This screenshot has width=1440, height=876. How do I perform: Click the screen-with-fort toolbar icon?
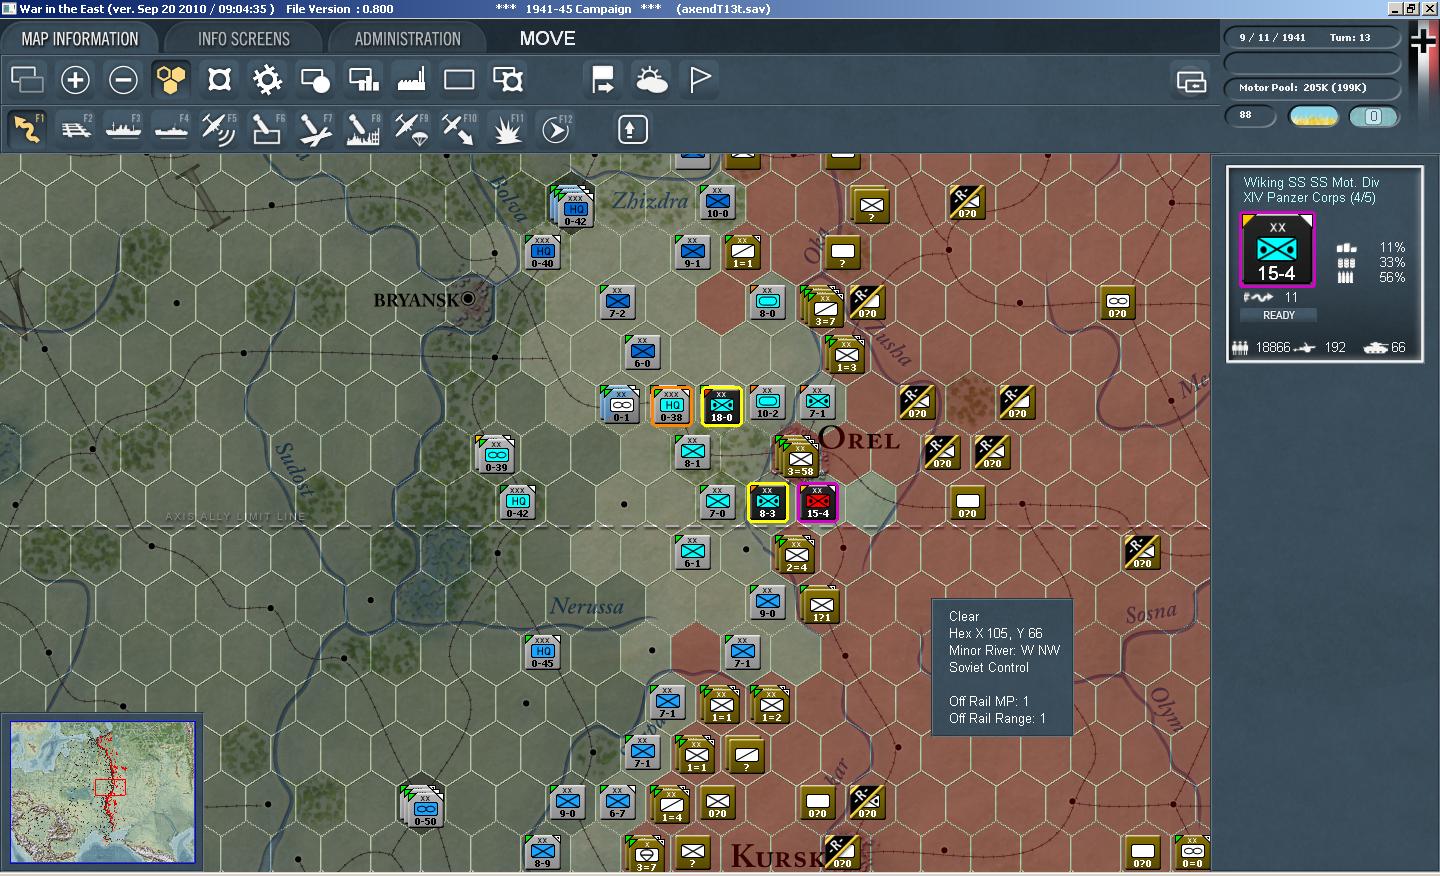pyautogui.click(x=507, y=79)
